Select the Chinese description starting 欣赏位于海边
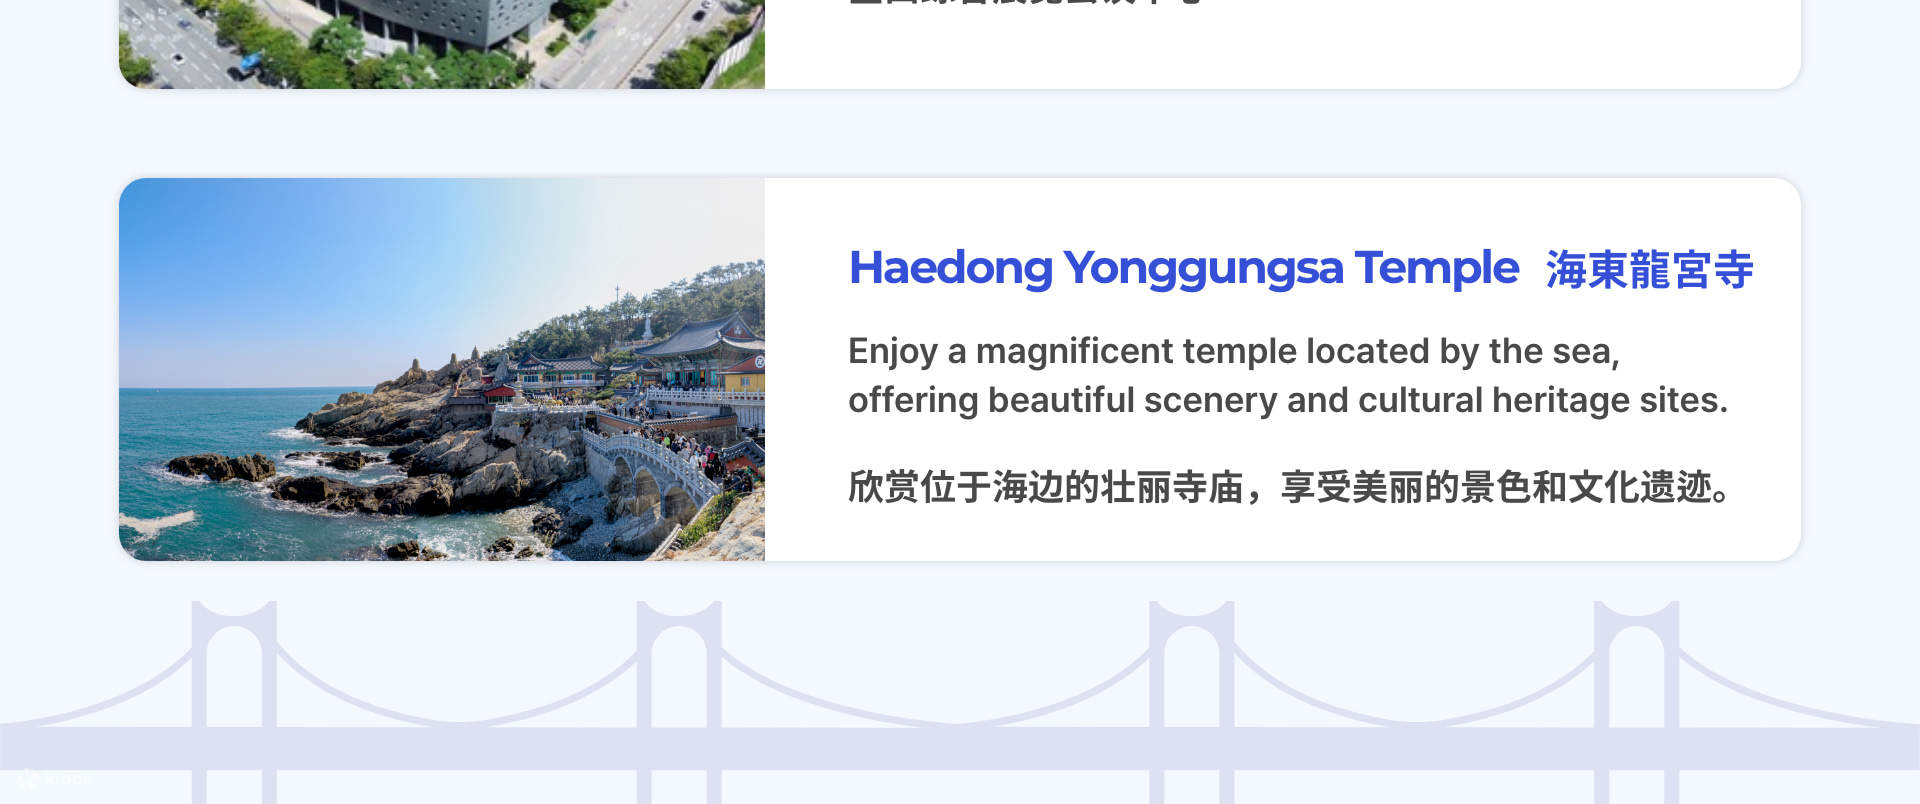 point(1290,487)
